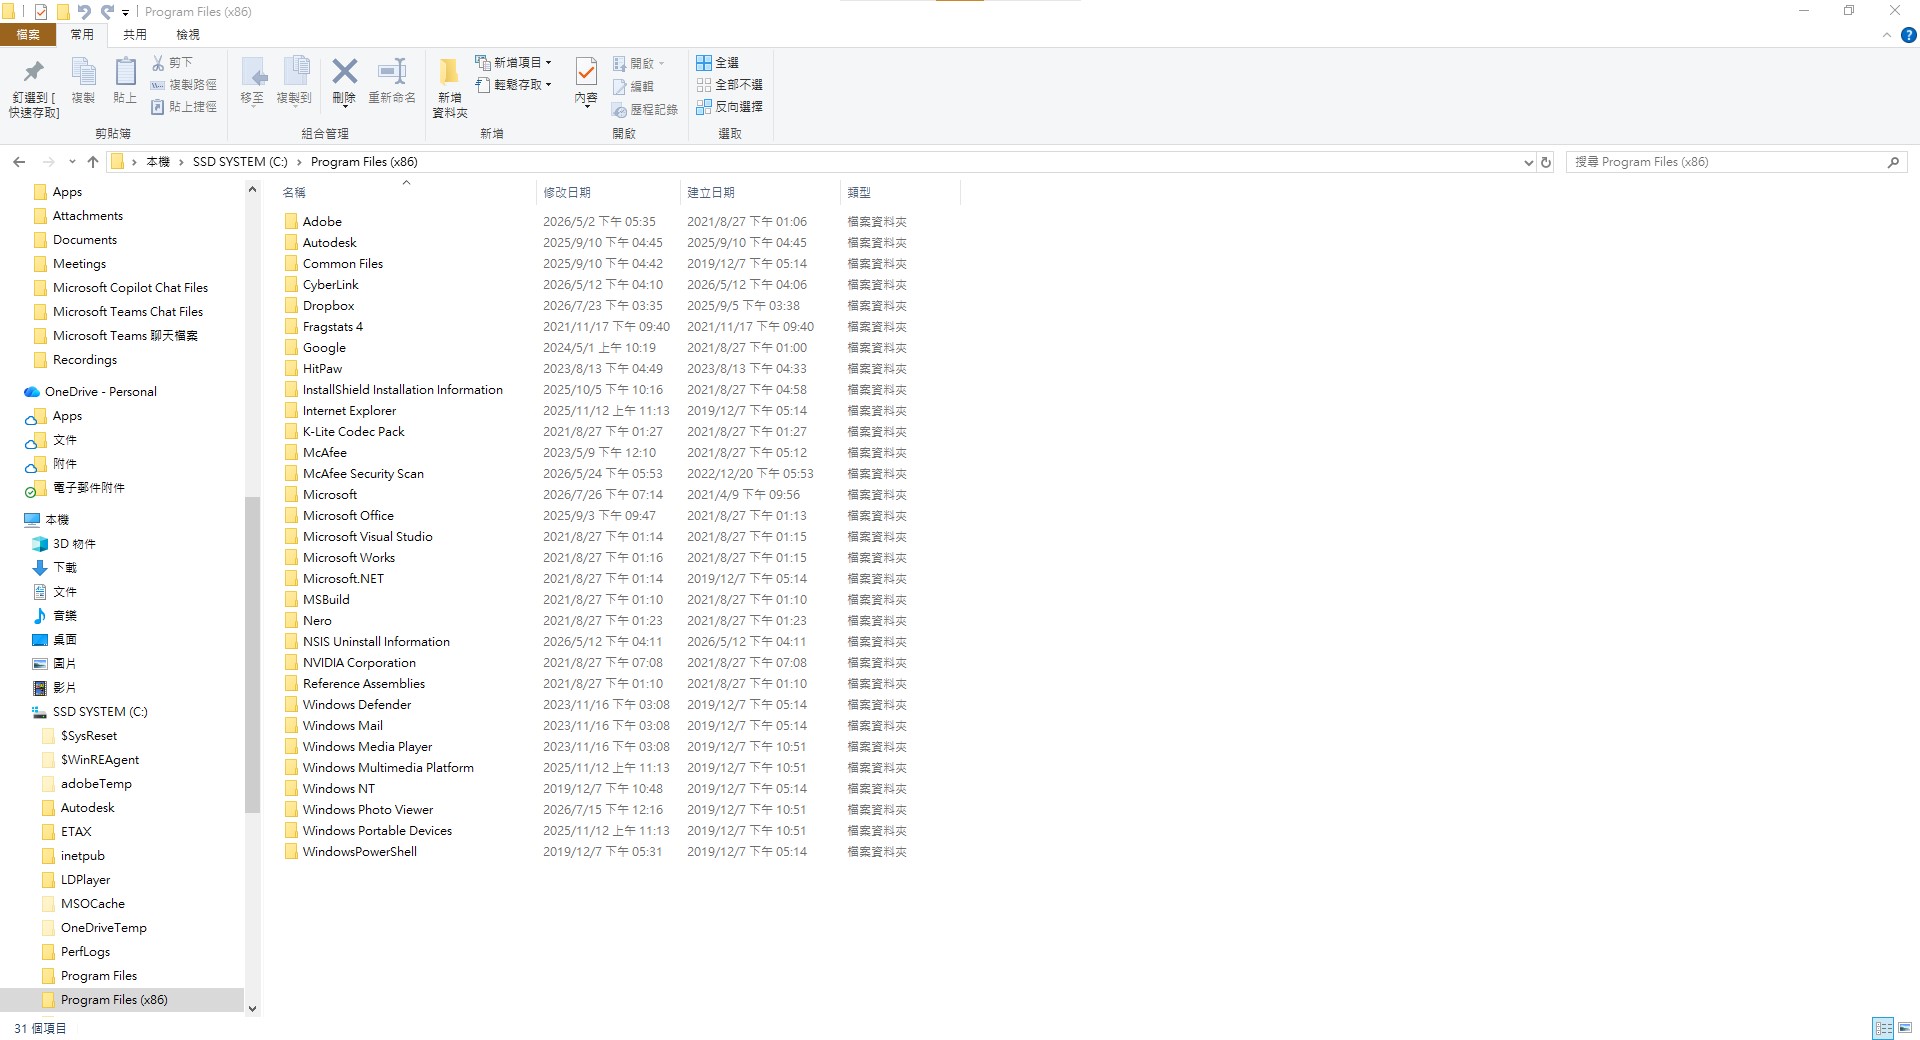The height and width of the screenshot is (1040, 1920).
Task: Click navigation pane scrollbar up arrow
Action: 252,190
